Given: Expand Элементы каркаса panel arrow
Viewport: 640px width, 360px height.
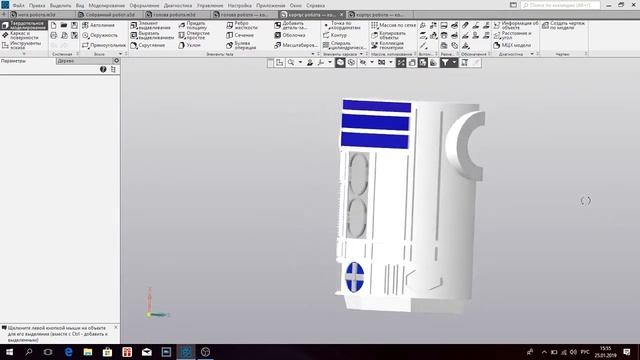Looking at the screenshot, I should point(361,54).
